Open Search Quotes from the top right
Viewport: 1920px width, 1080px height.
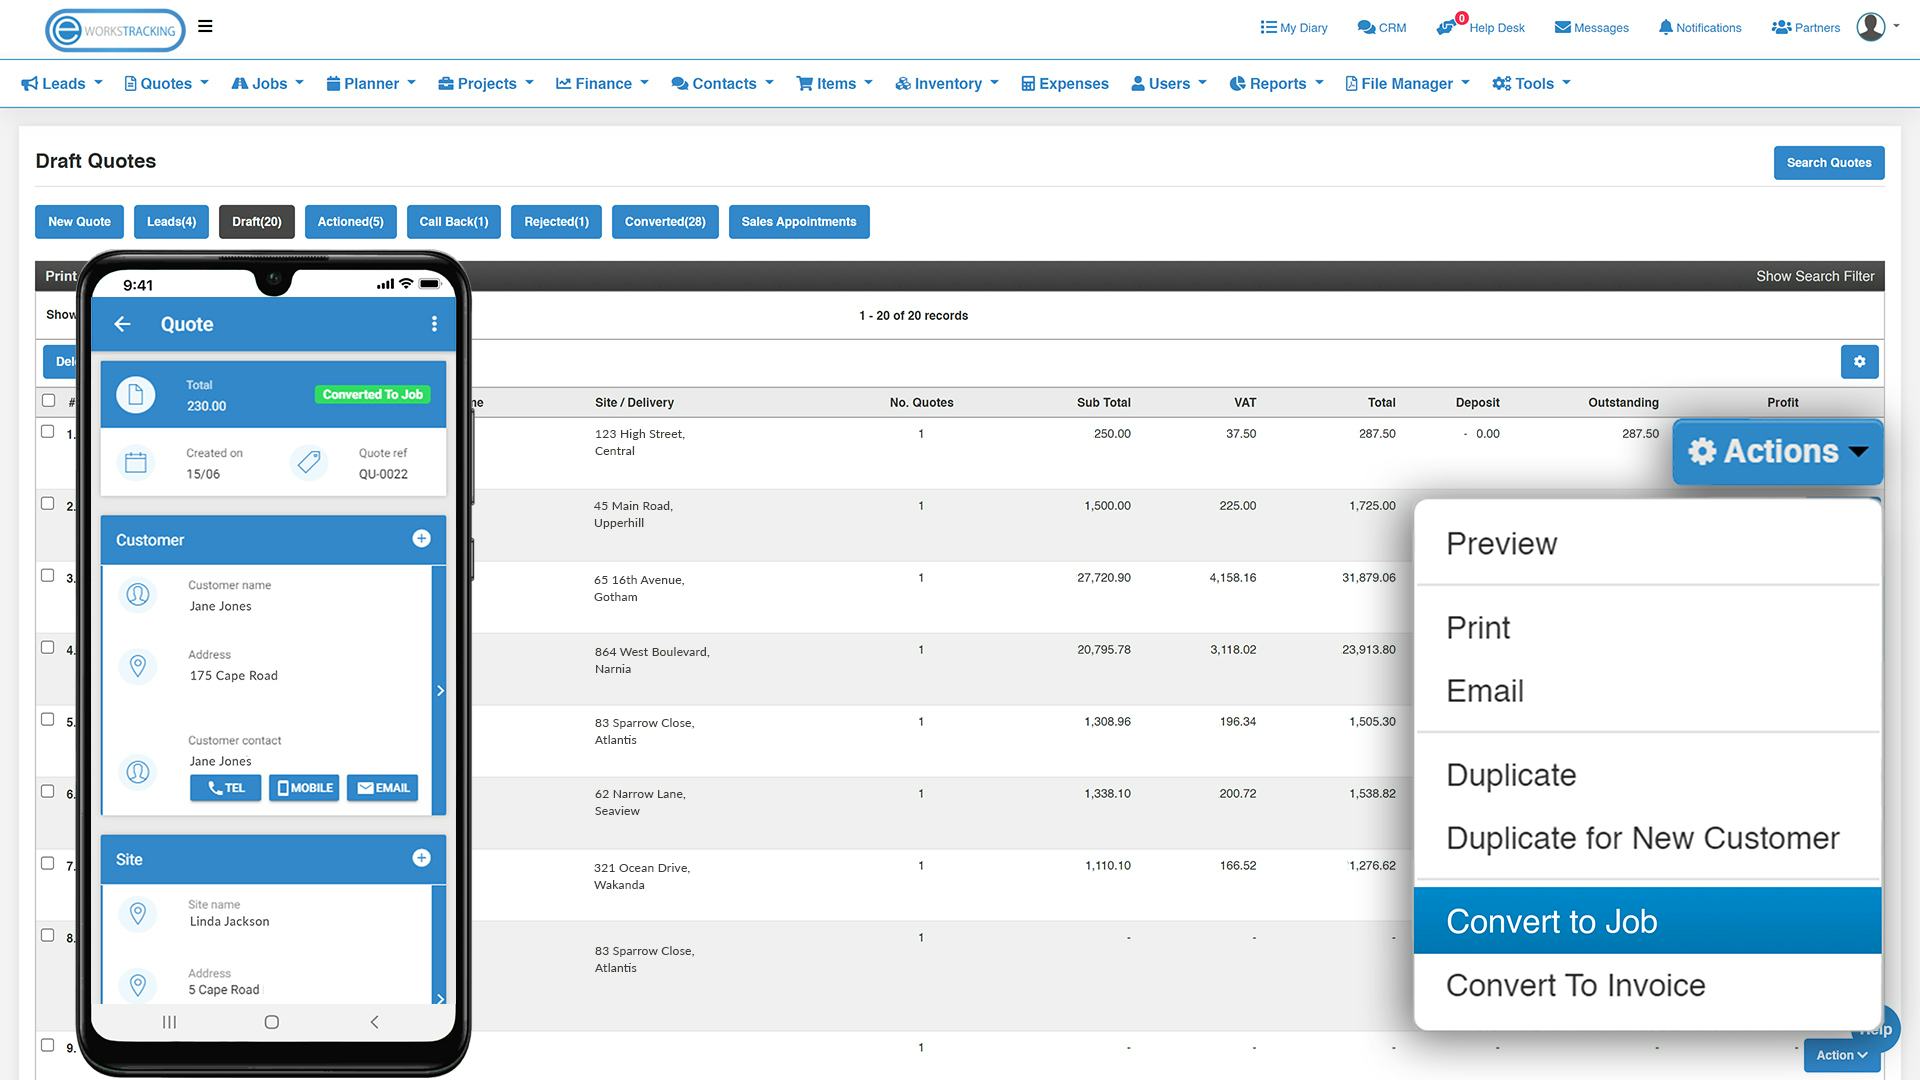(1829, 162)
